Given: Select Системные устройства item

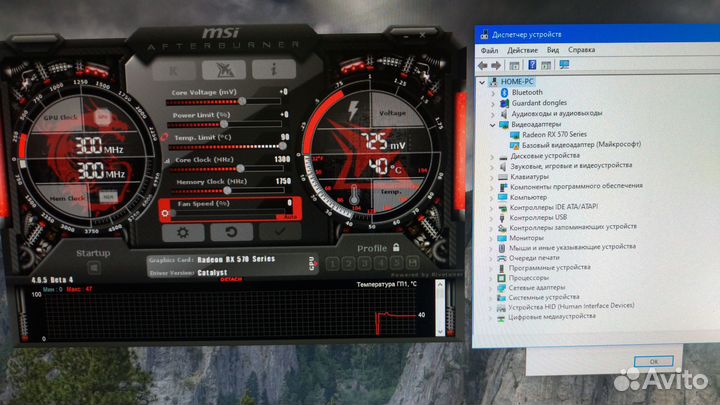Looking at the screenshot, I should coord(544,298).
